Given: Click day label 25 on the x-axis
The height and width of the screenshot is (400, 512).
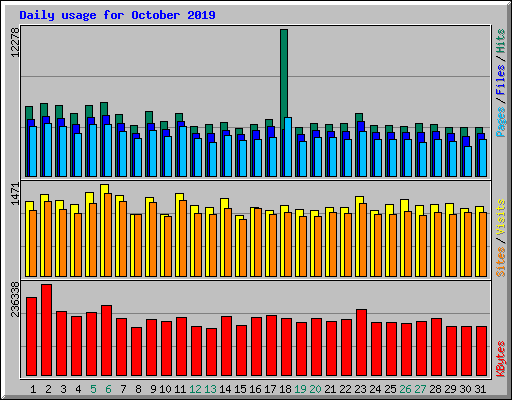Looking at the screenshot, I should click(x=390, y=389).
